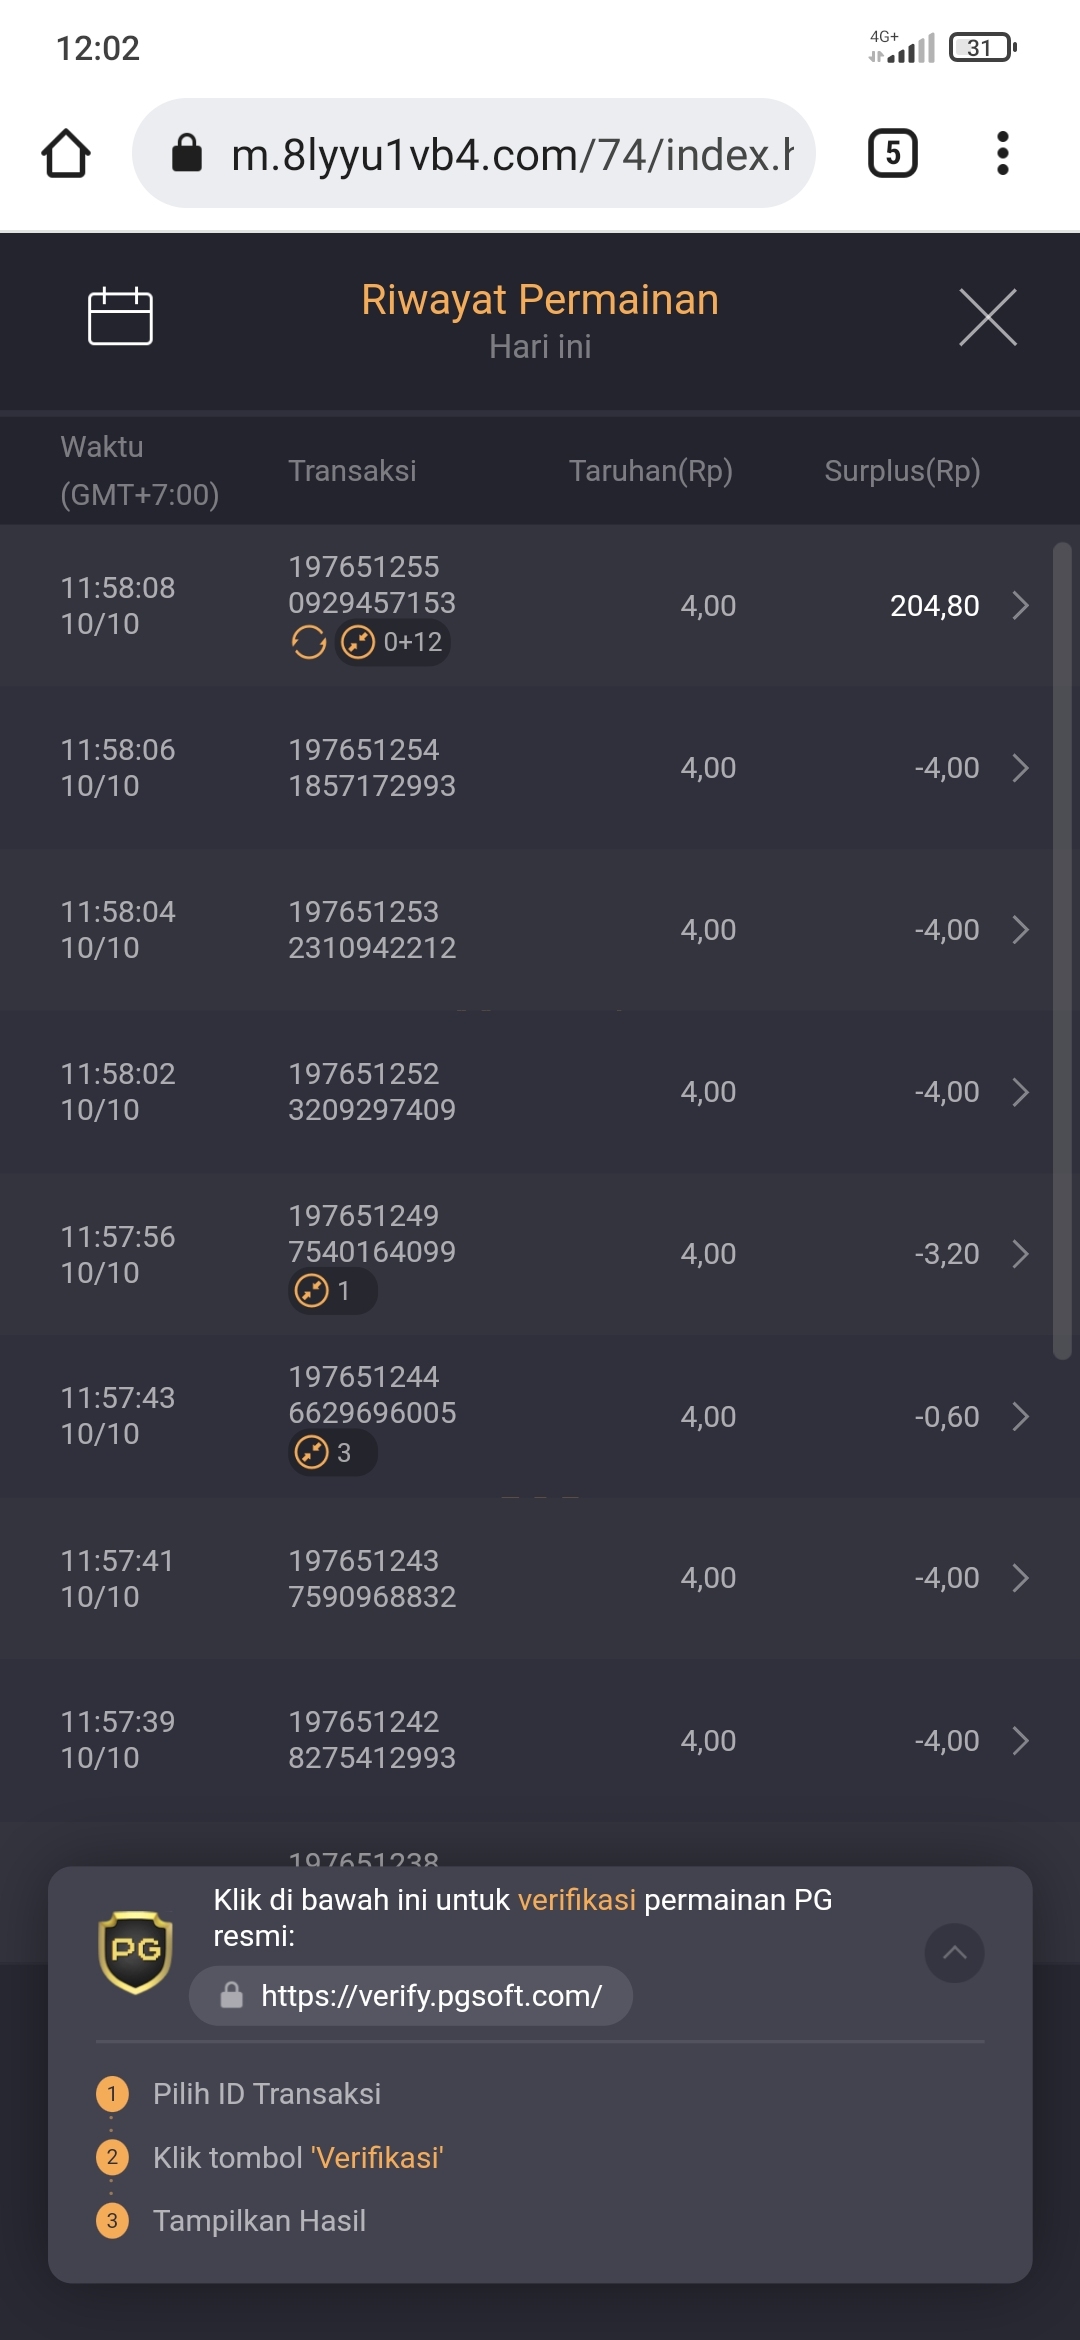Tap the circular respin icon in first row
This screenshot has width=1080, height=2340.
click(309, 642)
